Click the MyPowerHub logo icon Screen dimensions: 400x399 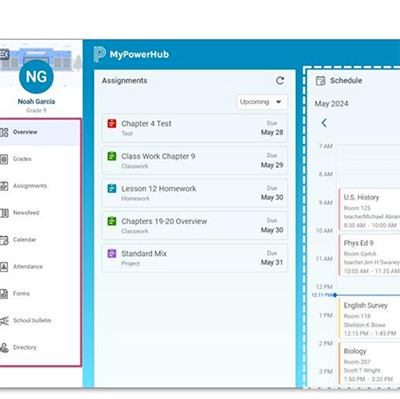99,54
